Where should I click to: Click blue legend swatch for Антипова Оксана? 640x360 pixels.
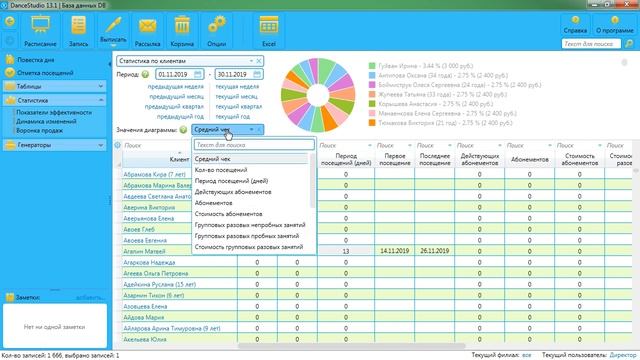coord(372,75)
